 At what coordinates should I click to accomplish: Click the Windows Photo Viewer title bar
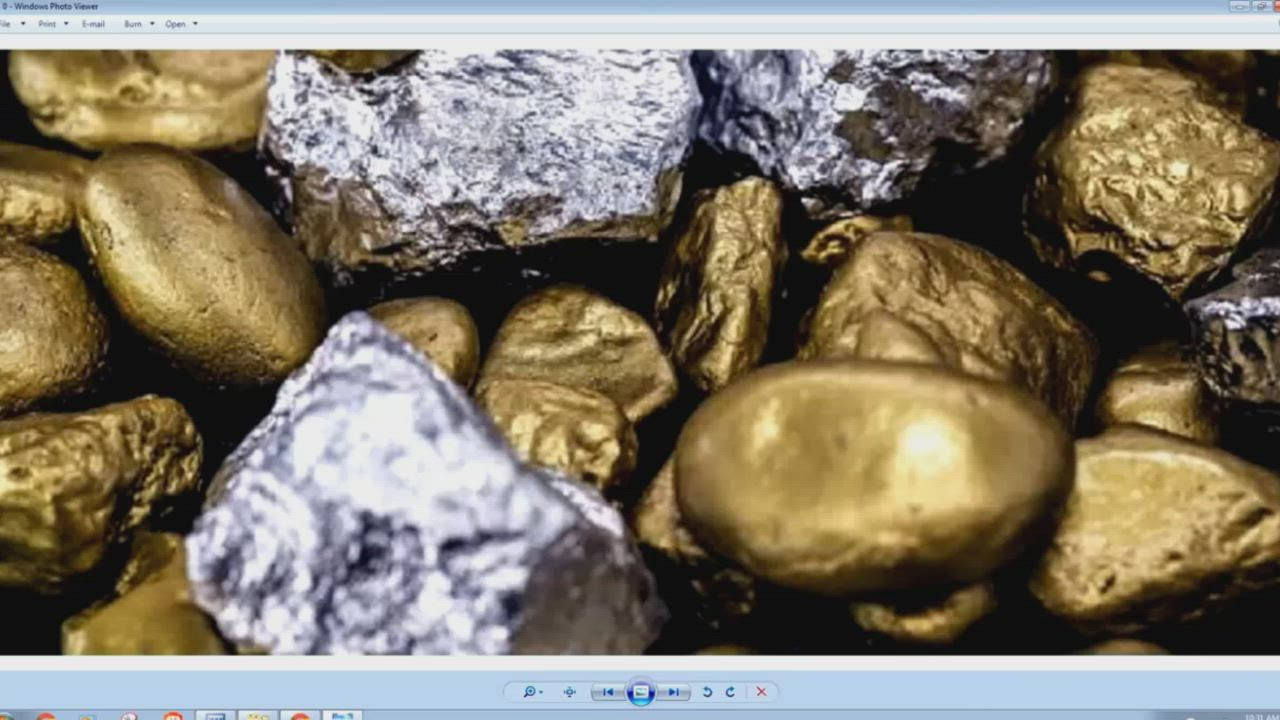click(x=600, y=6)
